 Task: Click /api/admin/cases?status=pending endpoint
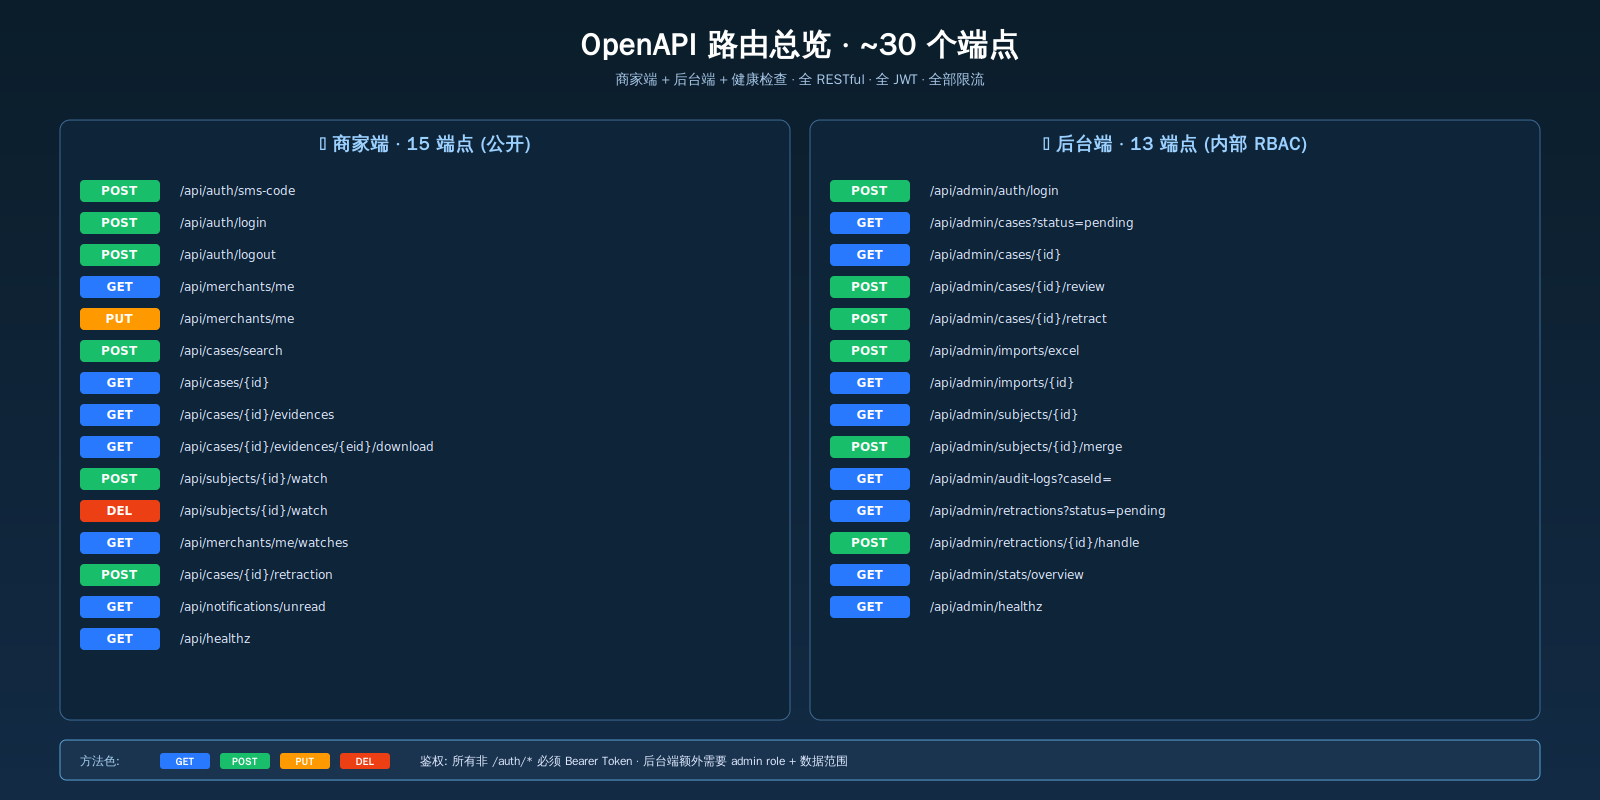pos(1032,223)
